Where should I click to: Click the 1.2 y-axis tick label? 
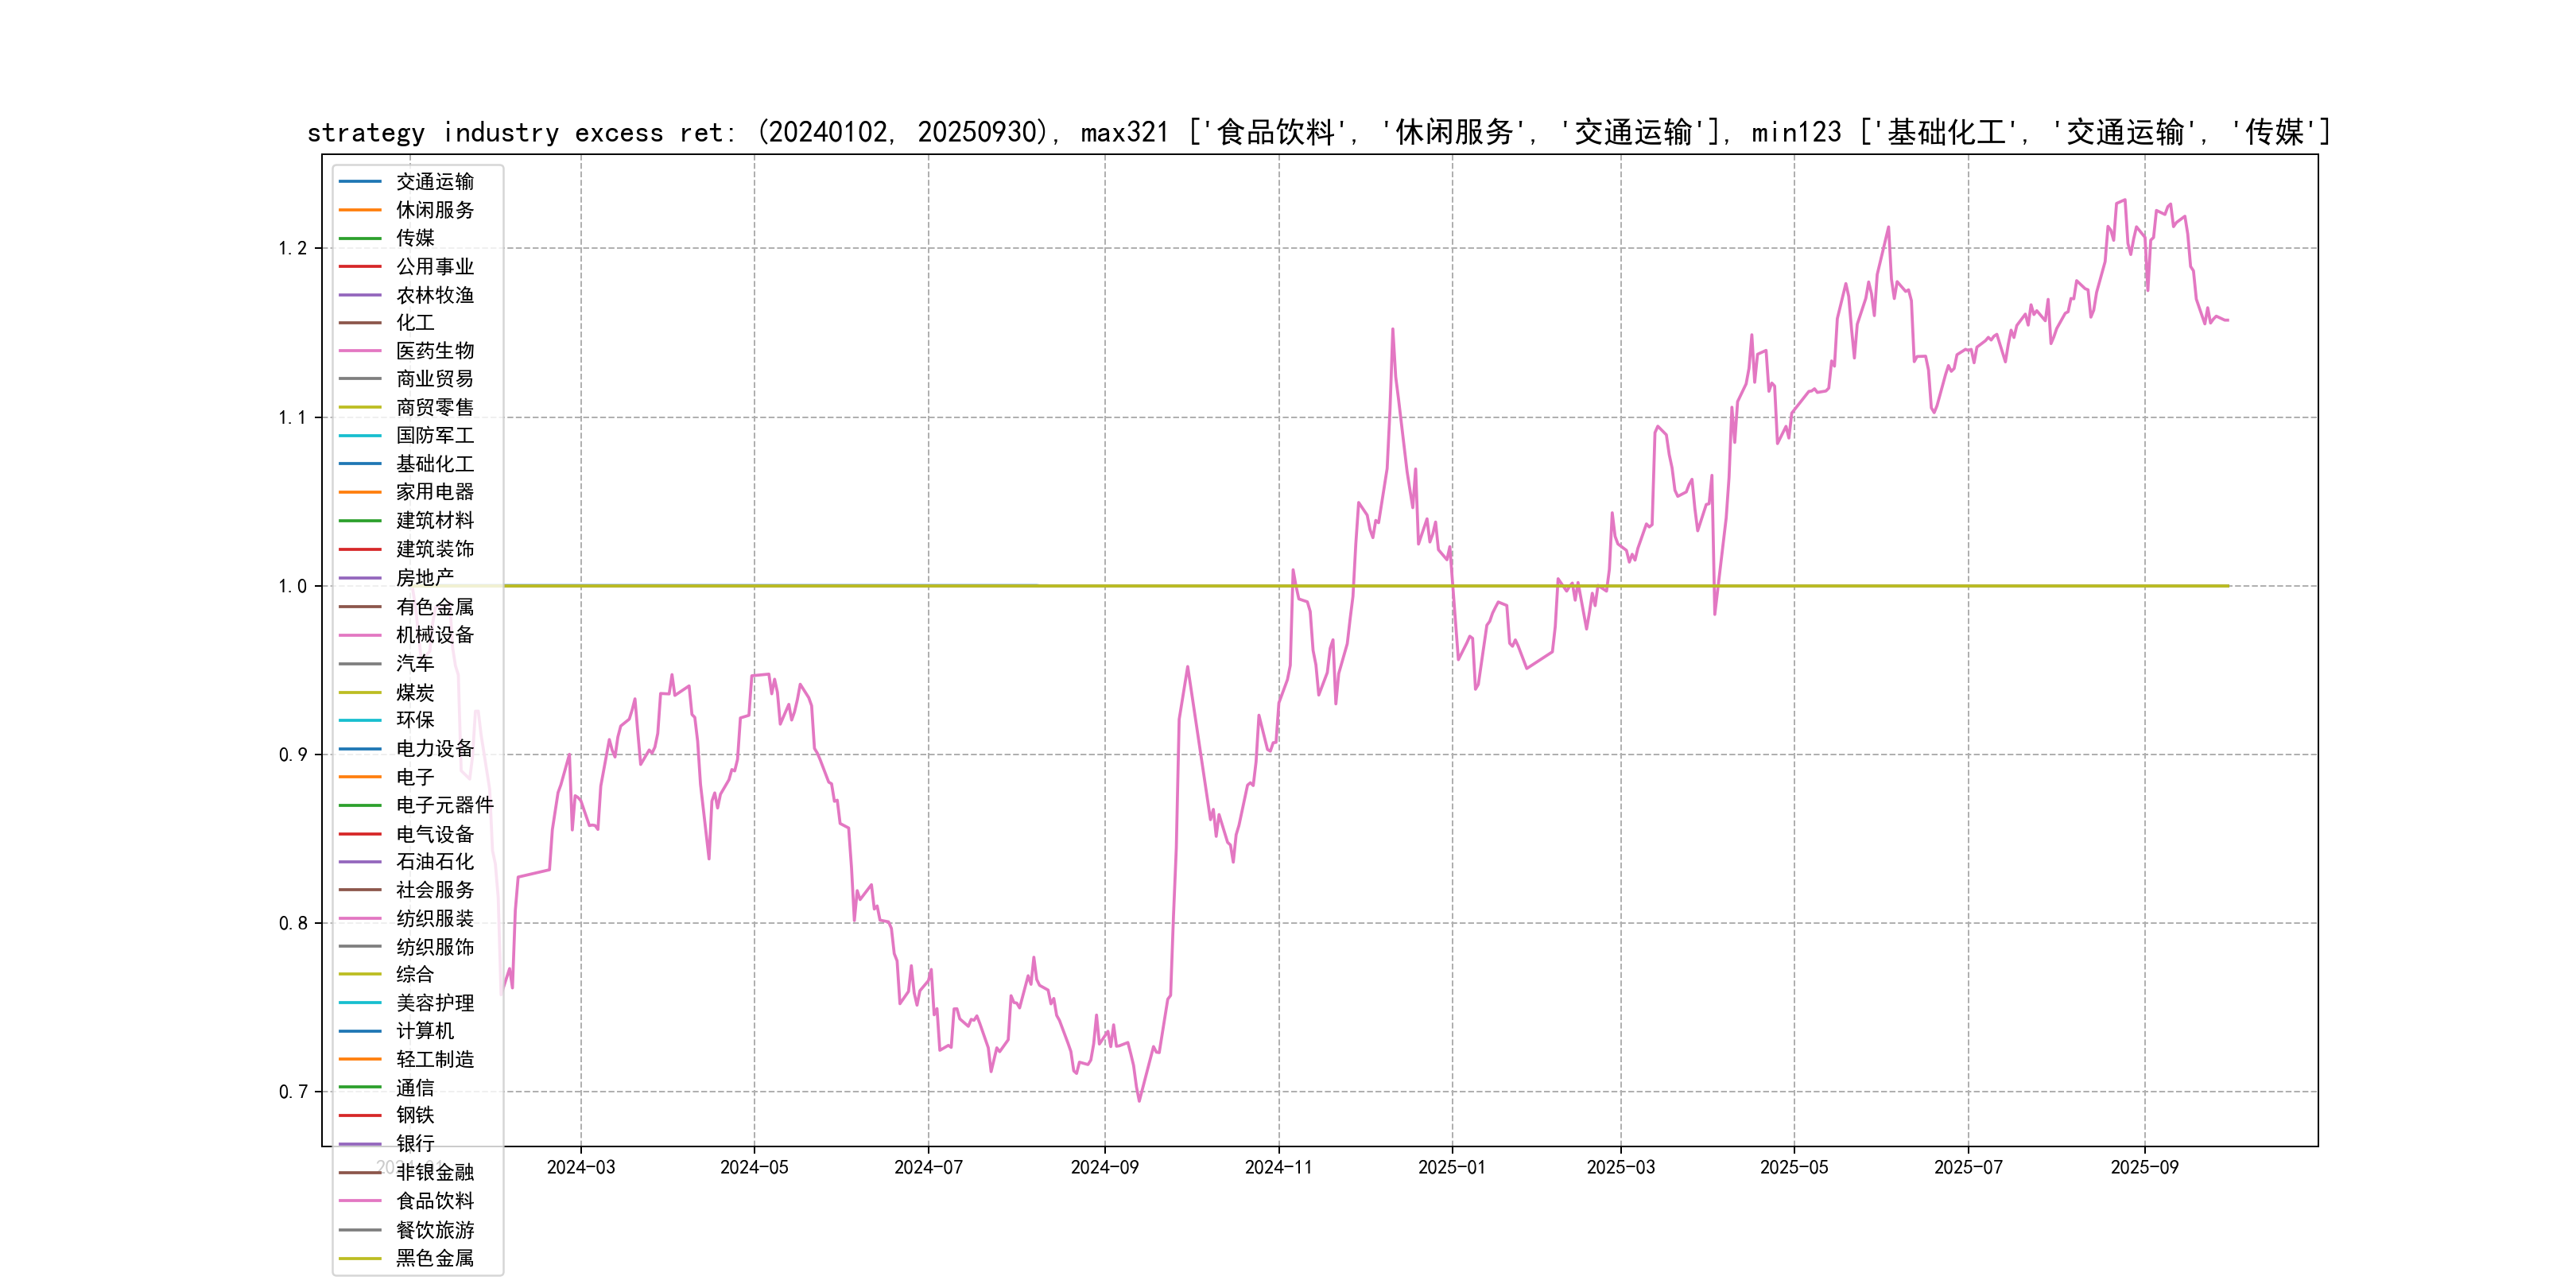pos(292,248)
